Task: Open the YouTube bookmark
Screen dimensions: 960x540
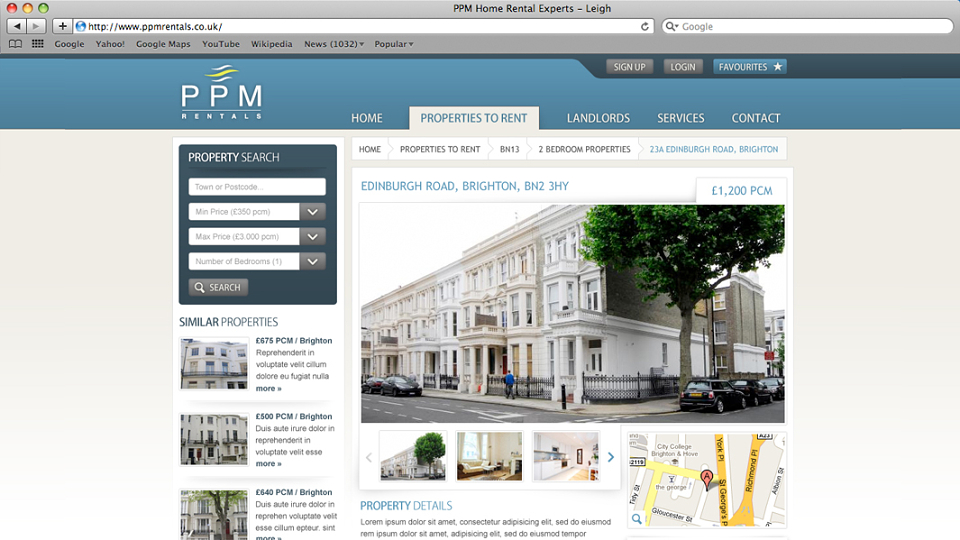Action: pyautogui.click(x=220, y=44)
